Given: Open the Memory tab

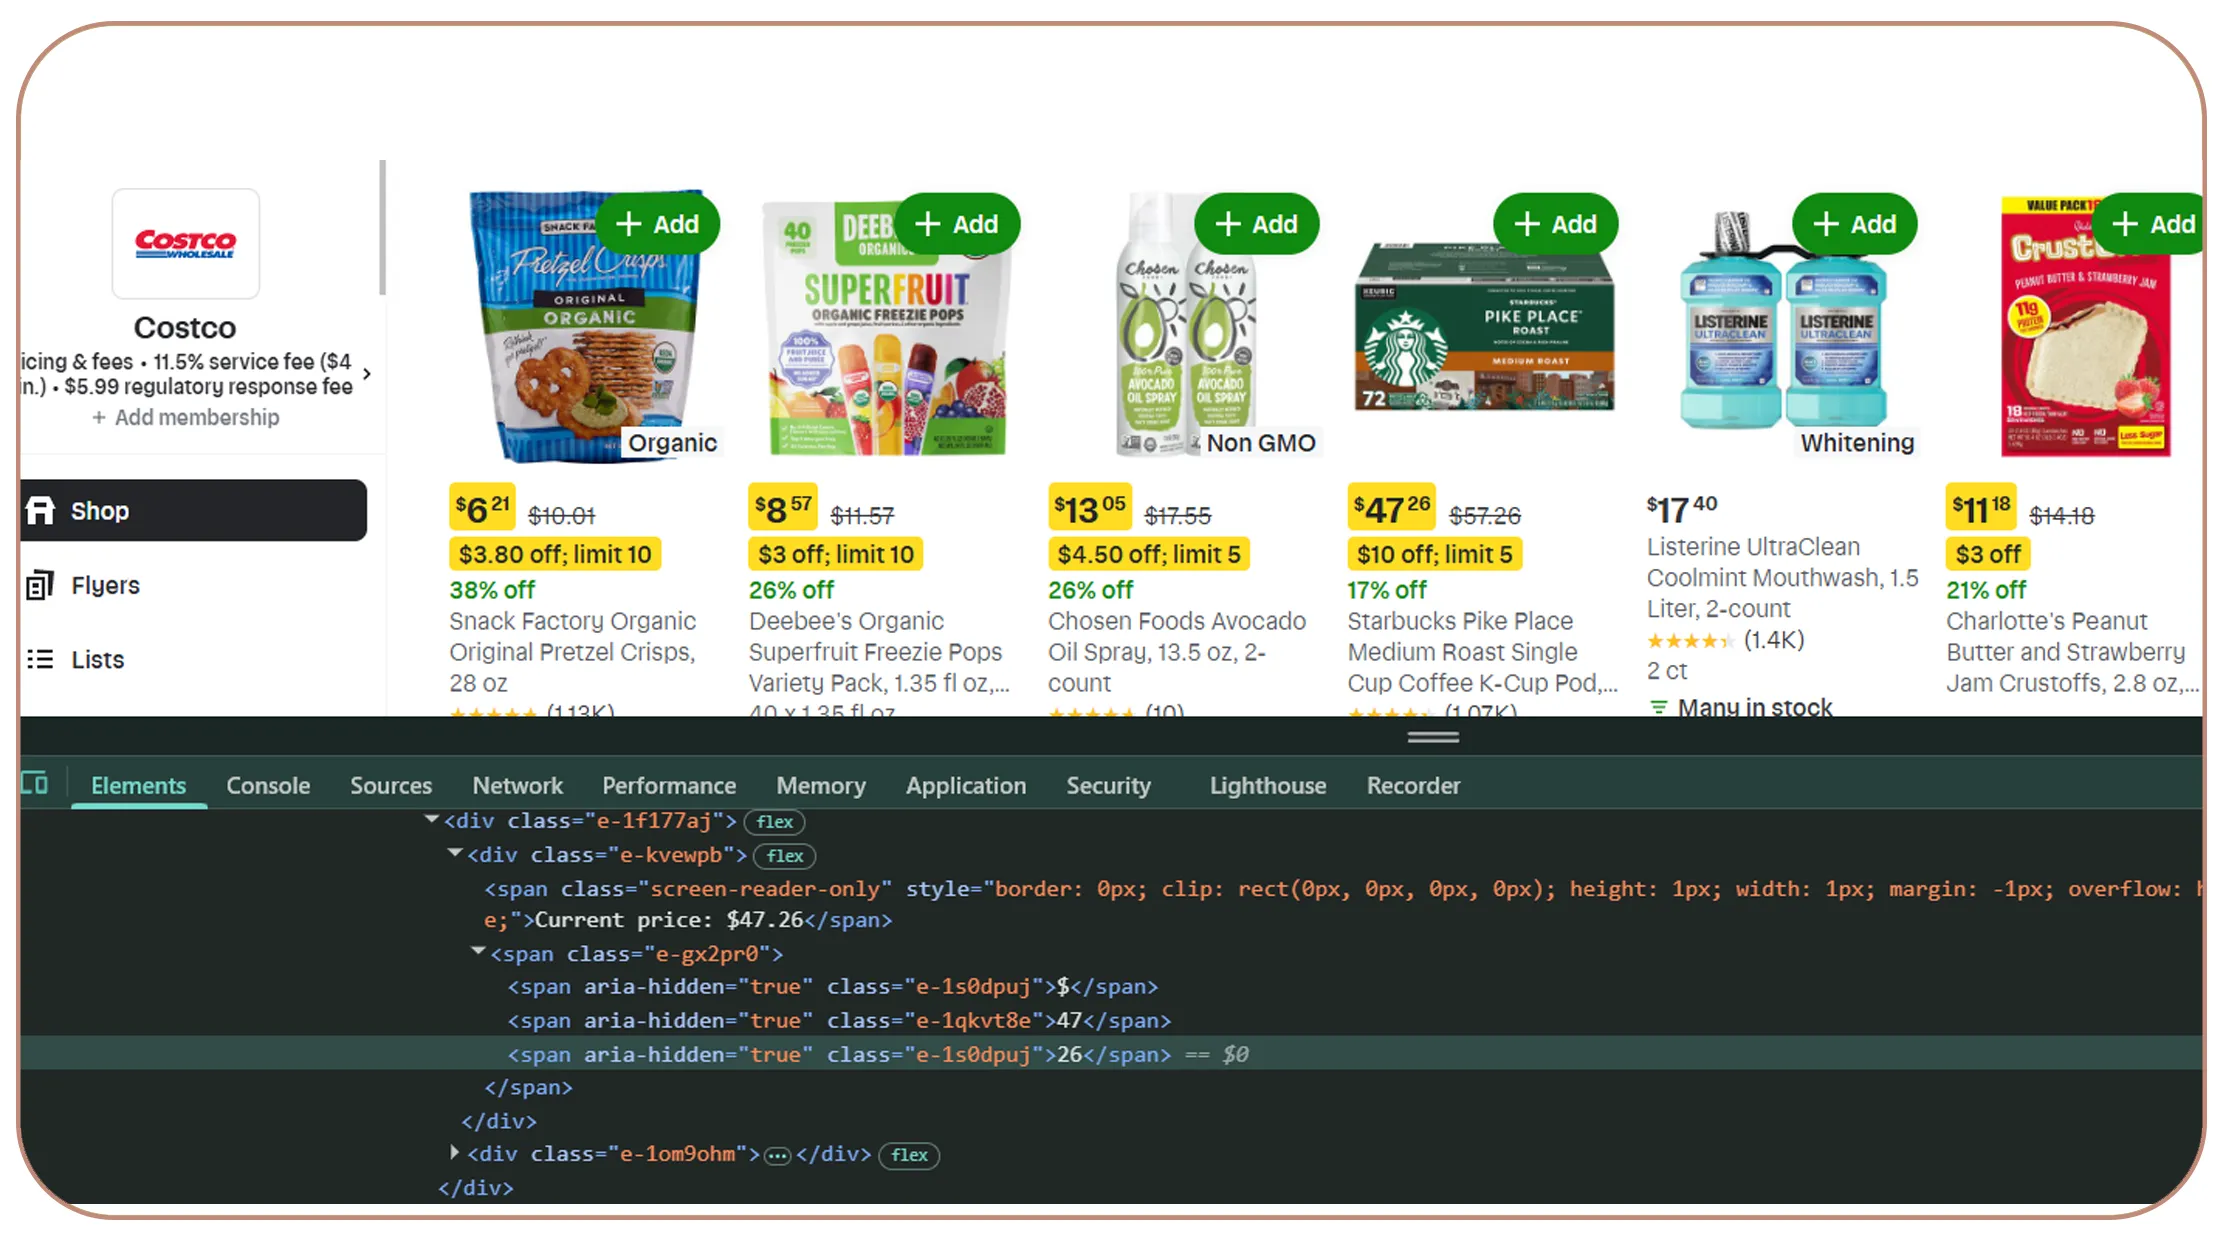Looking at the screenshot, I should pyautogui.click(x=821, y=786).
